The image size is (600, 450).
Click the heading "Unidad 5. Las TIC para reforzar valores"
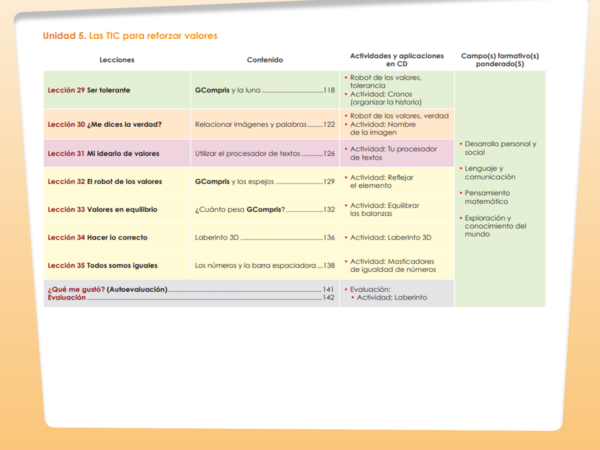click(130, 36)
